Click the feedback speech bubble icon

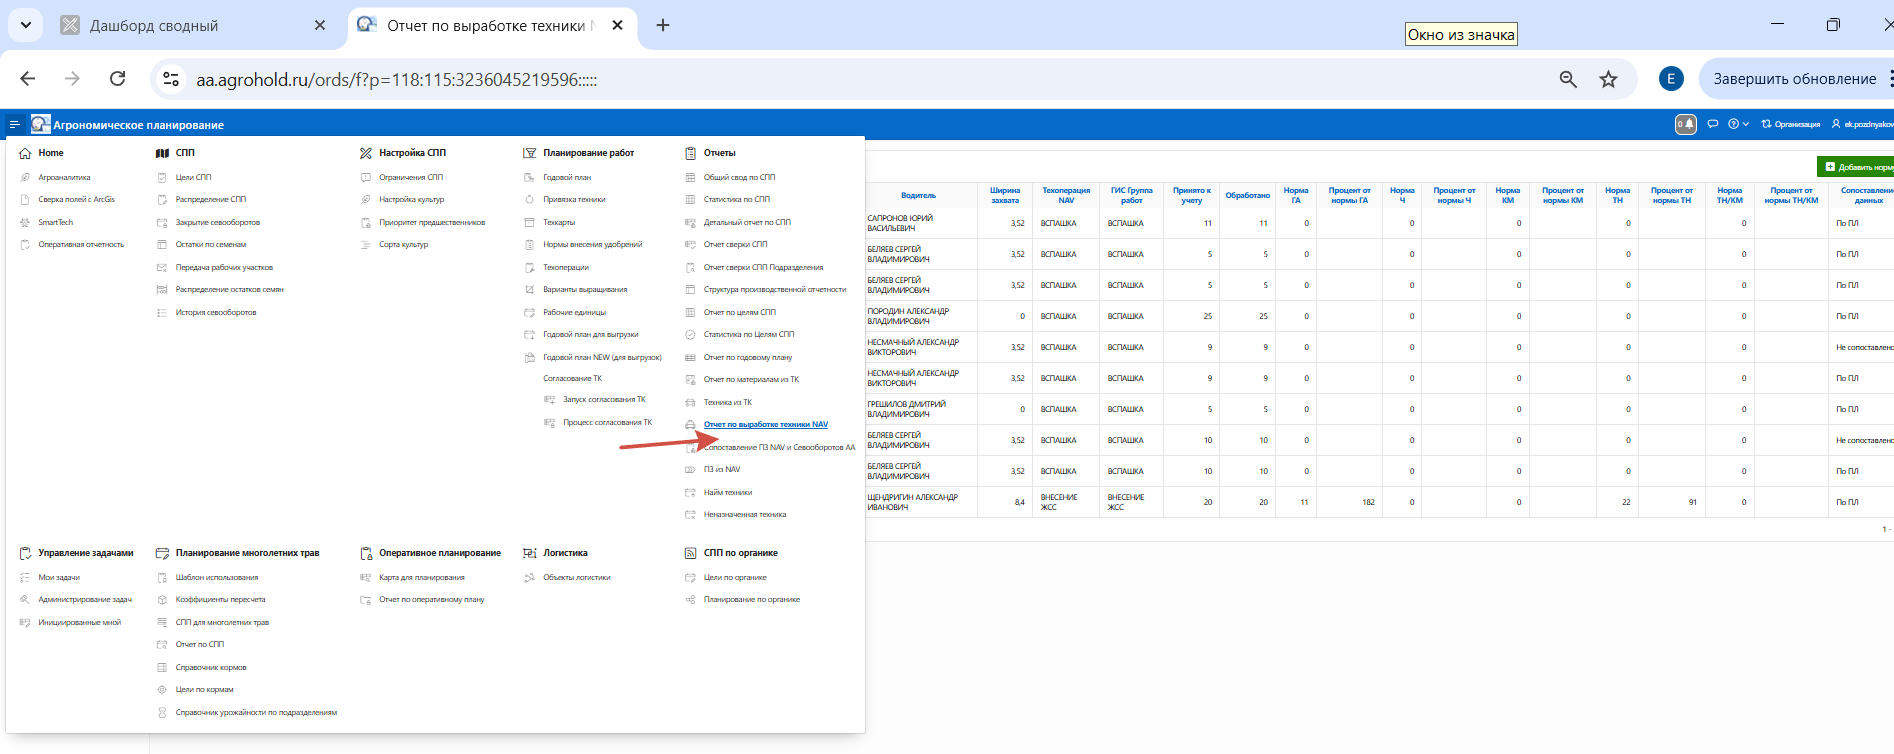(x=1713, y=125)
